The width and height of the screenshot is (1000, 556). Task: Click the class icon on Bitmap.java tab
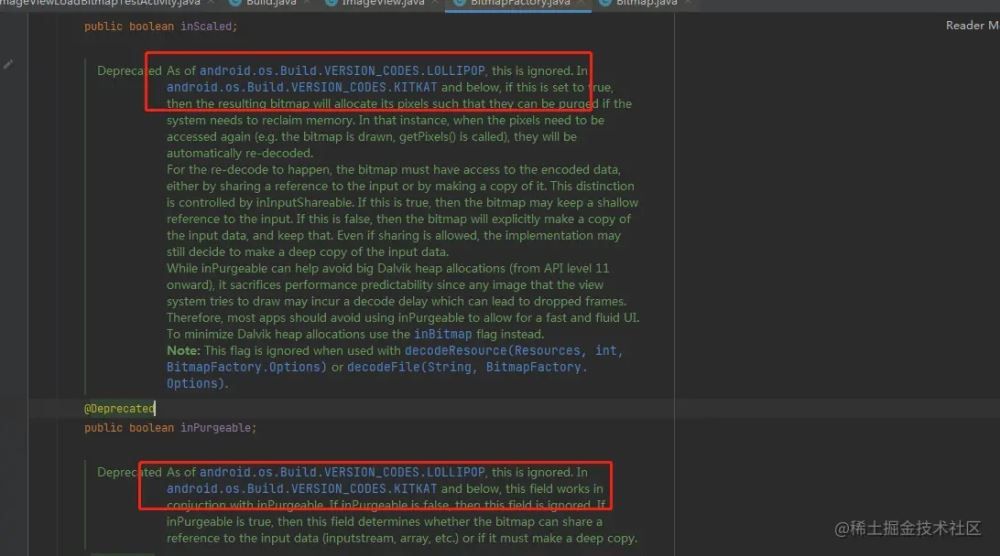pyautogui.click(x=605, y=3)
